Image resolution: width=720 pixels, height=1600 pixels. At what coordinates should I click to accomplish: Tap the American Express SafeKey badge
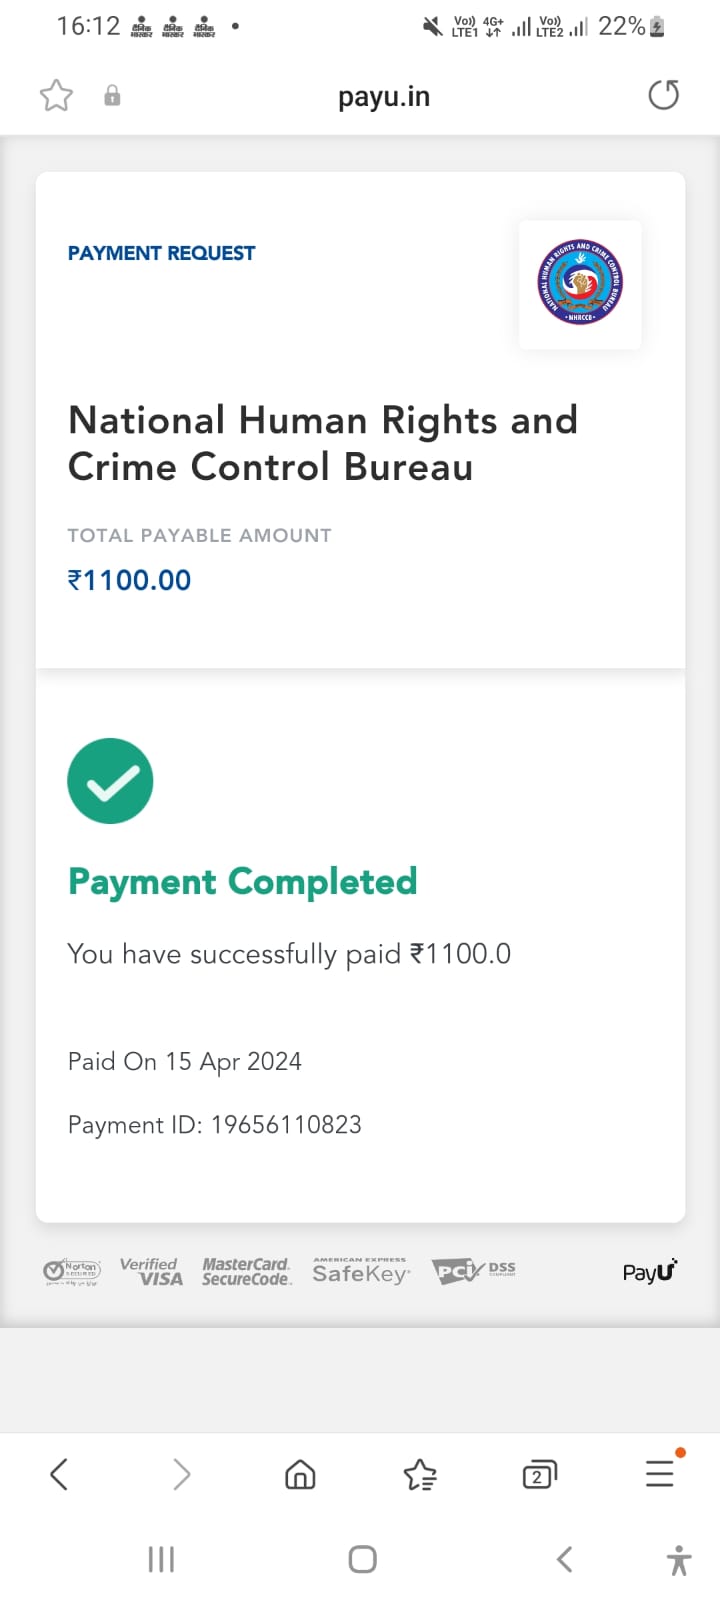tap(360, 1271)
